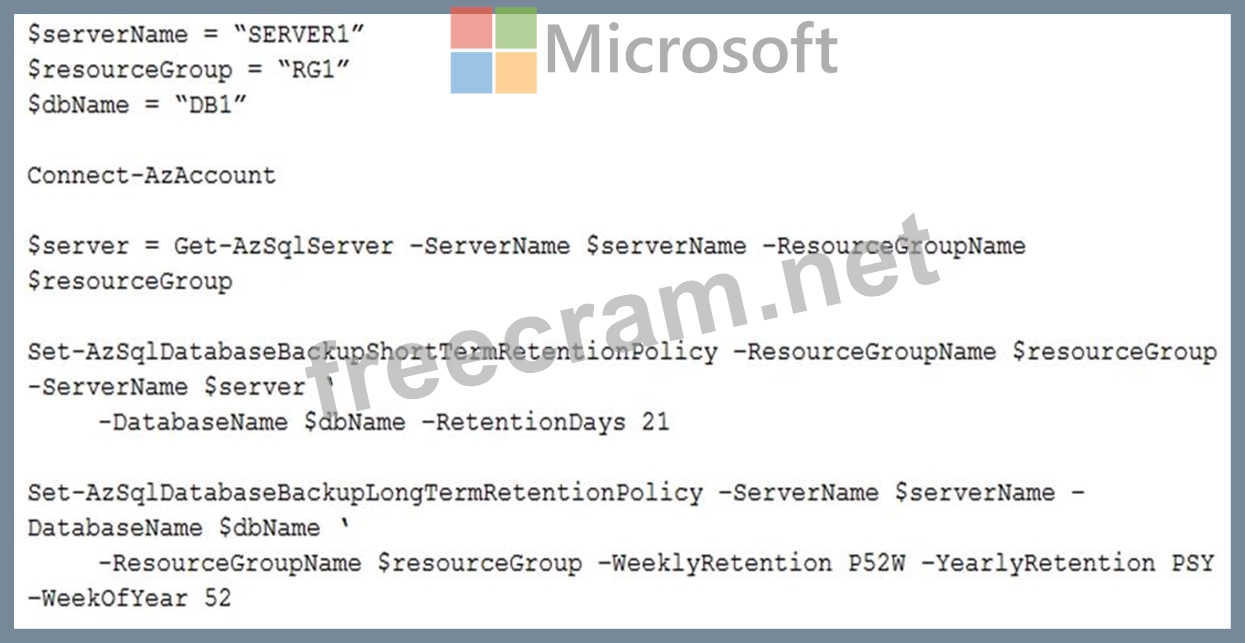Click the -WeeklyRetention P52W parameter
Viewport: 1245px width, 643px height.
click(751, 563)
